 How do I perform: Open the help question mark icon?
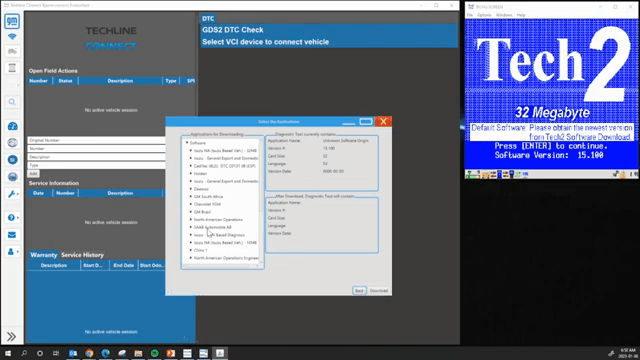(x=11, y=218)
